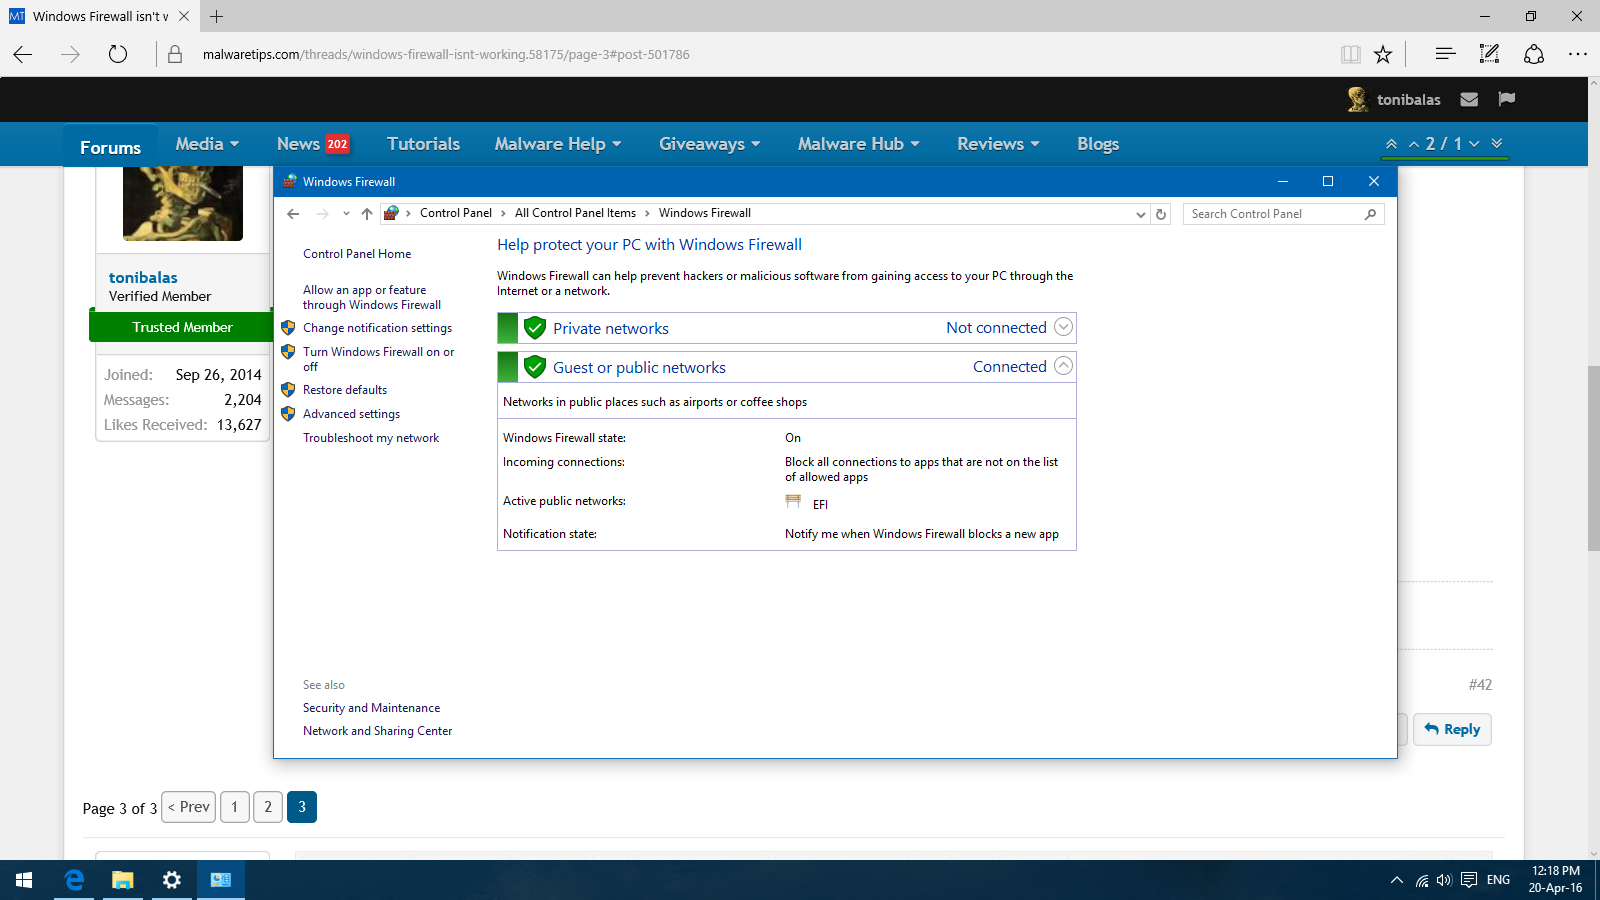Screen dimensions: 1600x900
Task: Open Advanced settings link
Action: pyautogui.click(x=351, y=414)
